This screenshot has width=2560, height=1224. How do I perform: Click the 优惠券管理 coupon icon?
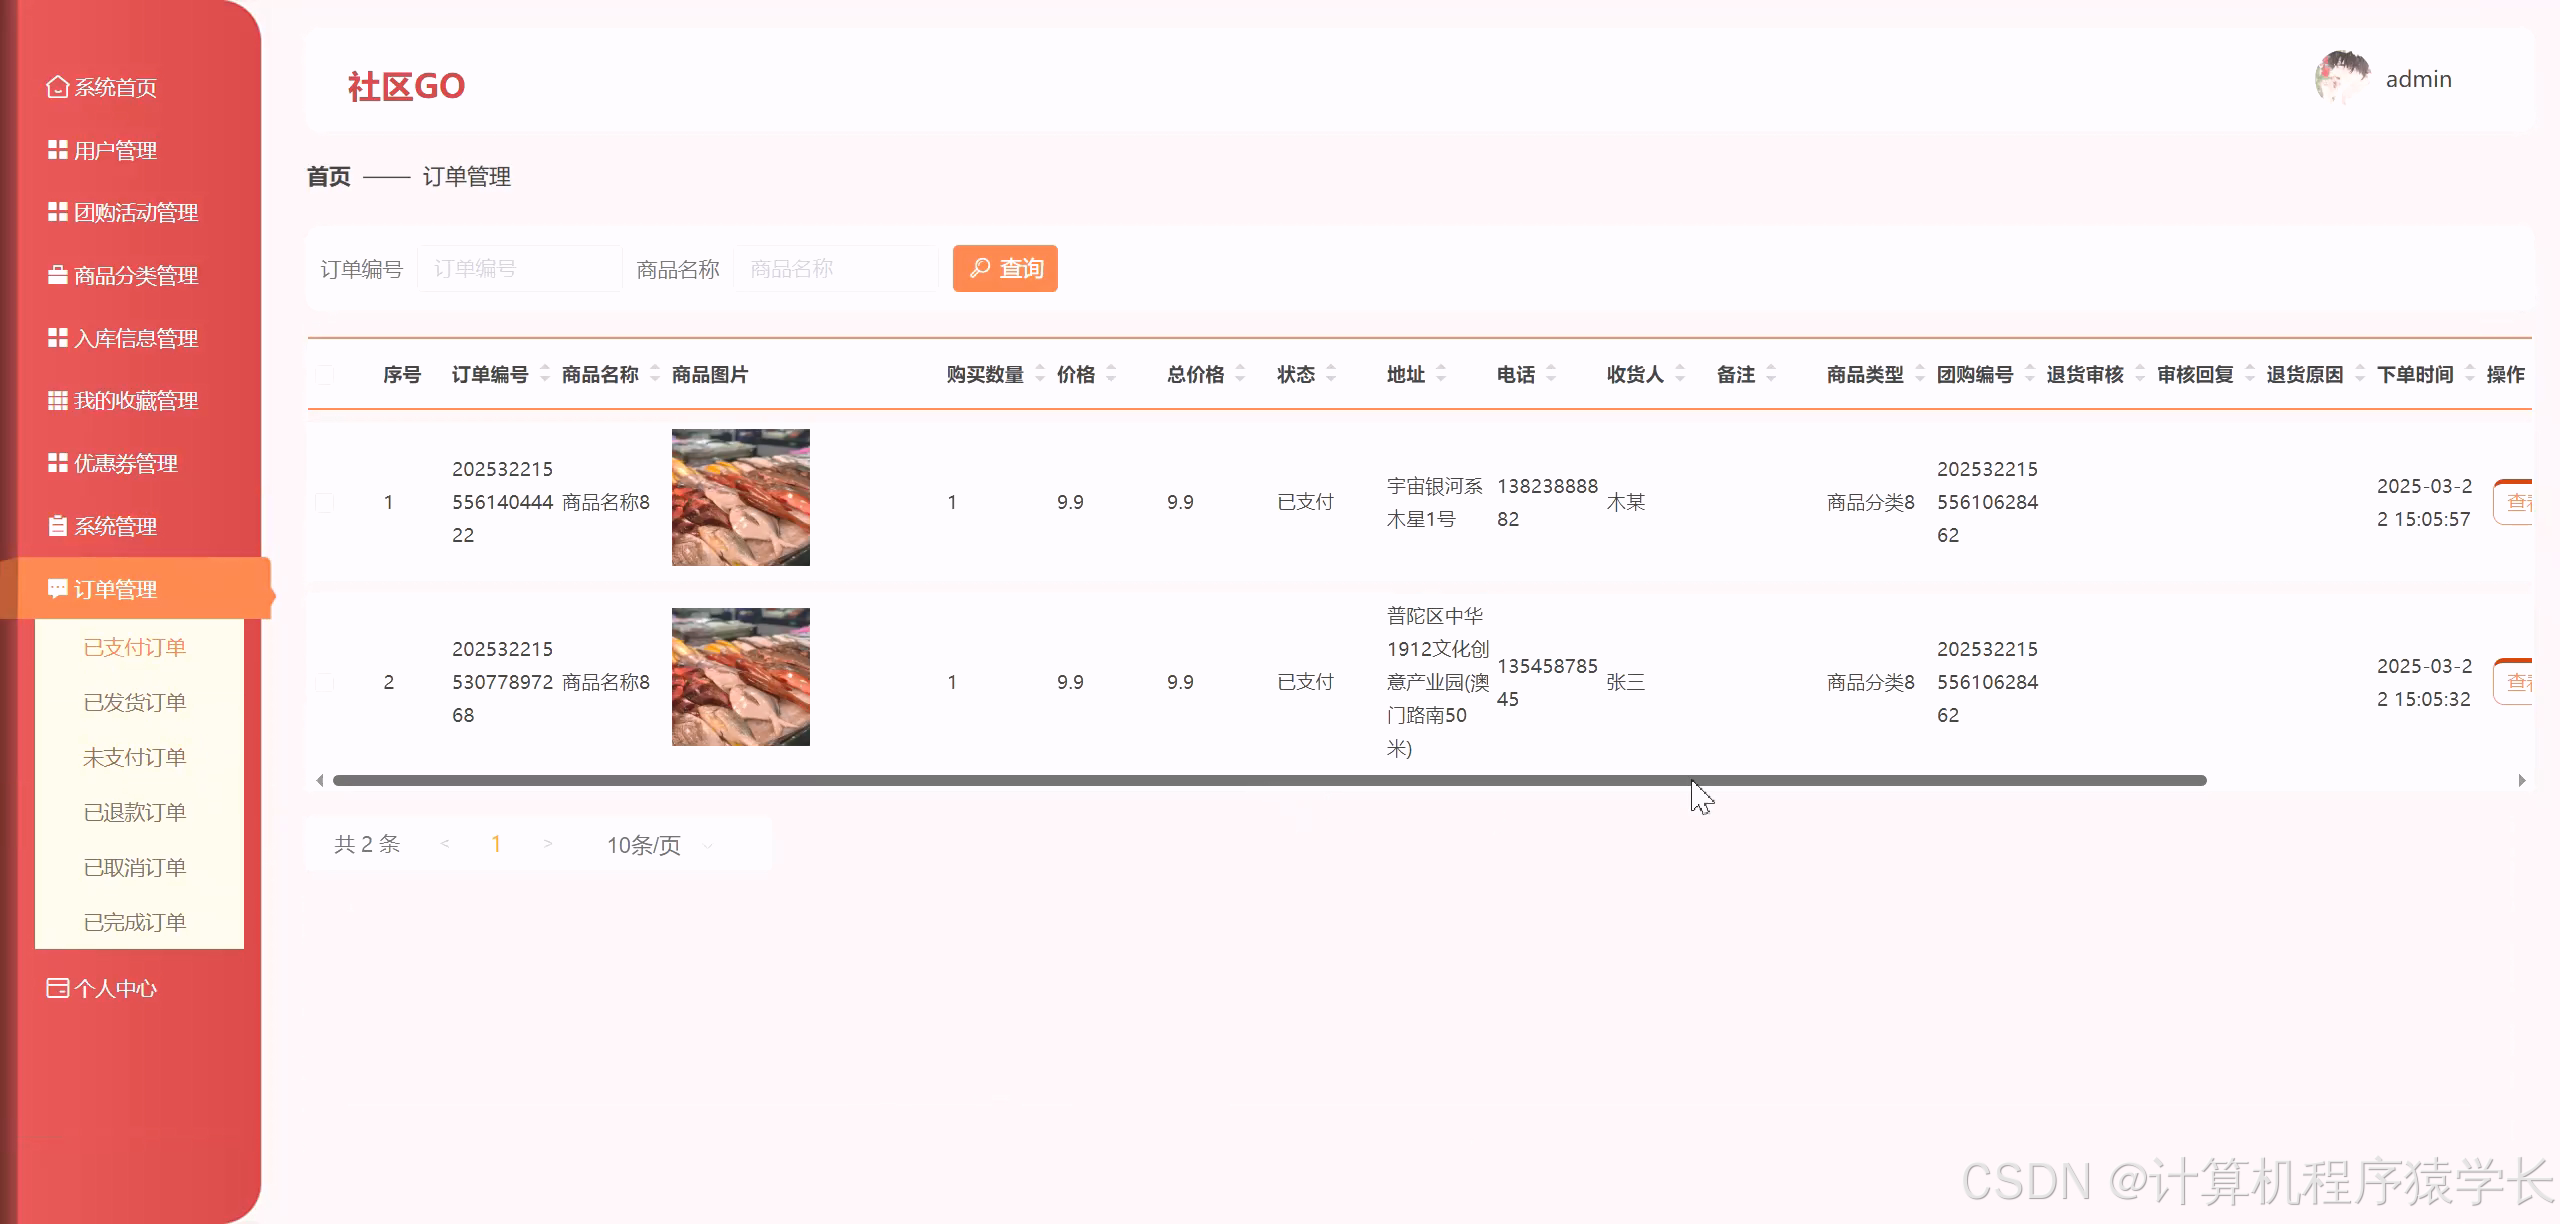tap(57, 463)
